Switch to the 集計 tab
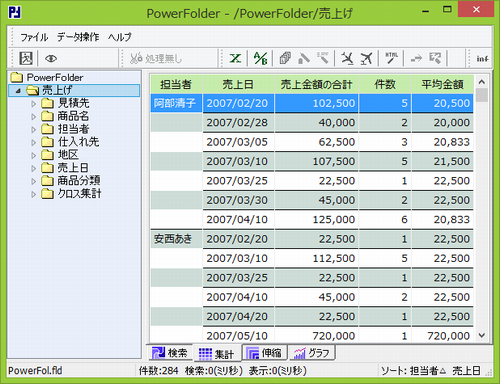This screenshot has height=384, width=500. coord(217,354)
